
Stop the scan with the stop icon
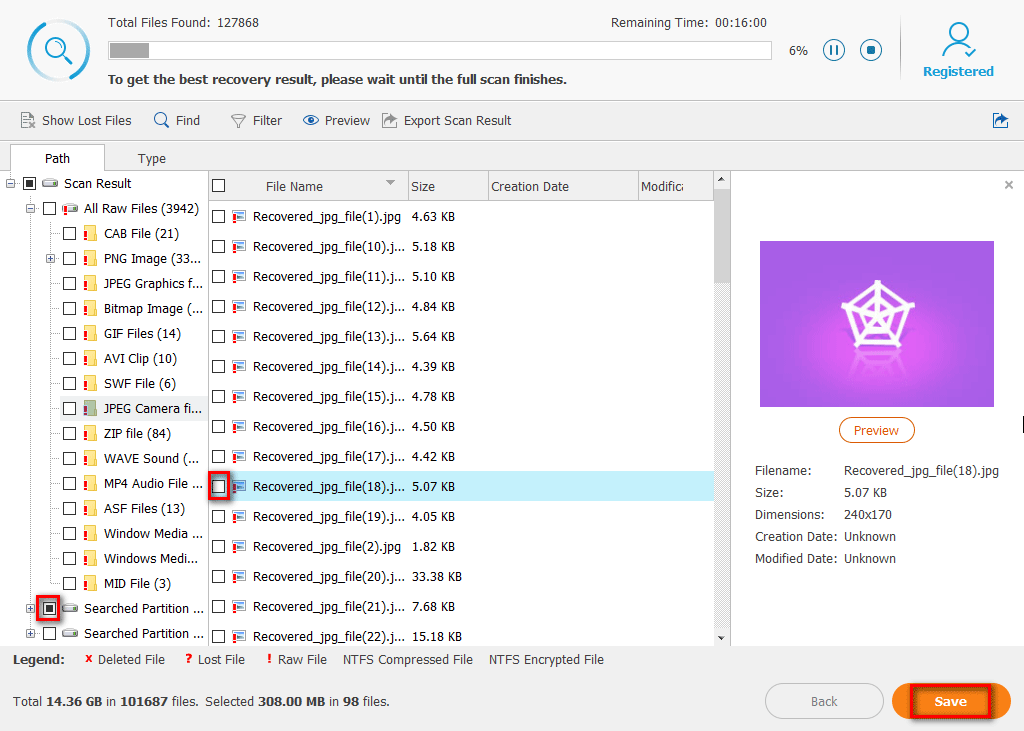click(871, 50)
